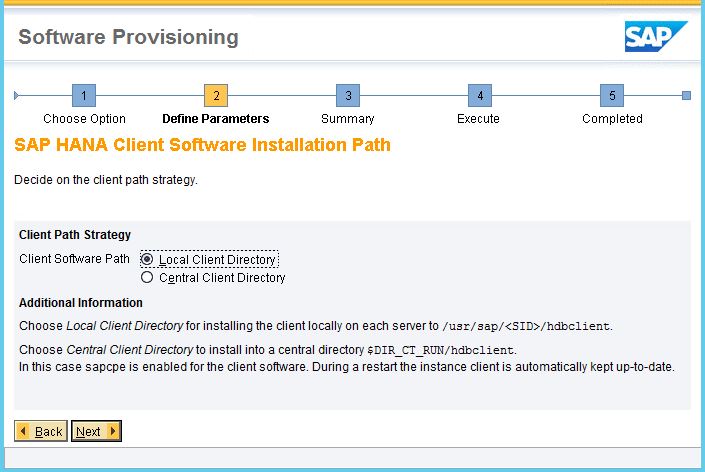Image resolution: width=705 pixels, height=472 pixels.
Task: Click the 'Additional Information' heading
Action: (x=81, y=303)
